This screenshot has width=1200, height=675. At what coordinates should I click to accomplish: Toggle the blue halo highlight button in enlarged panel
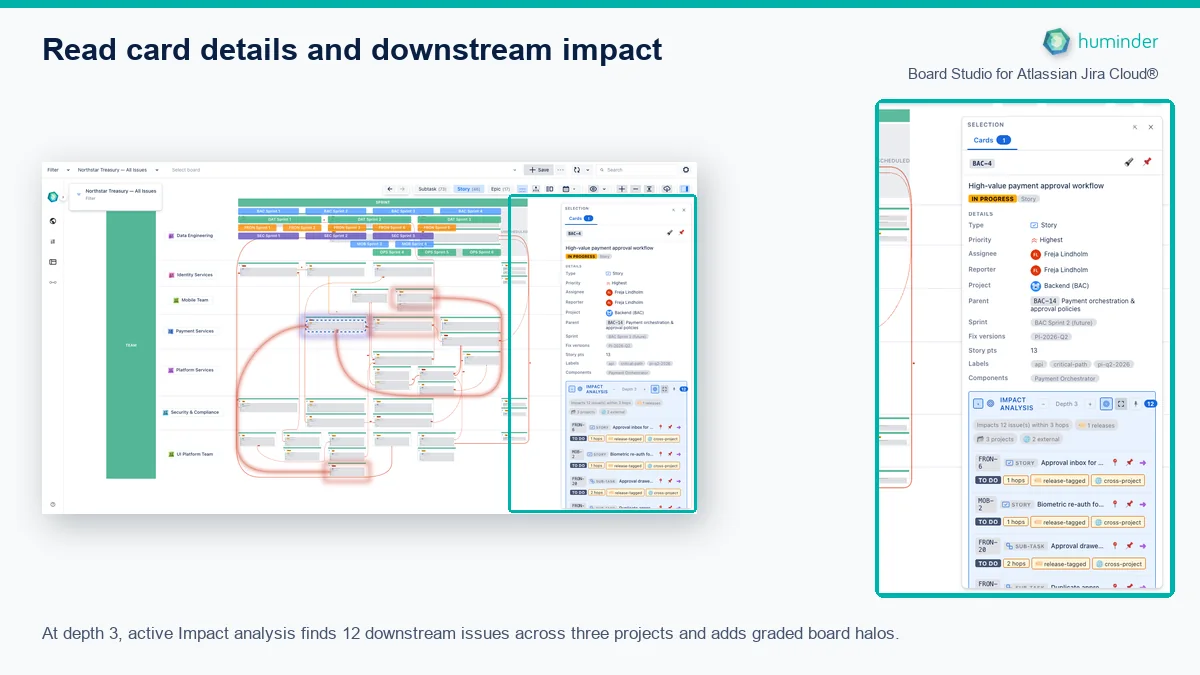point(1106,404)
